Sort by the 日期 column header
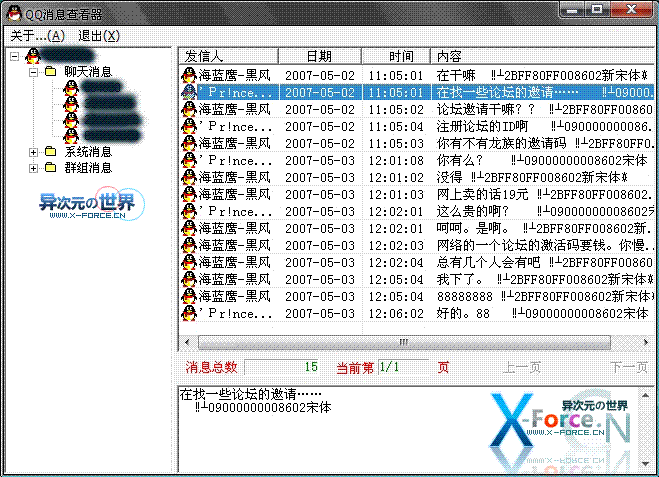The width and height of the screenshot is (659, 477). (319, 56)
